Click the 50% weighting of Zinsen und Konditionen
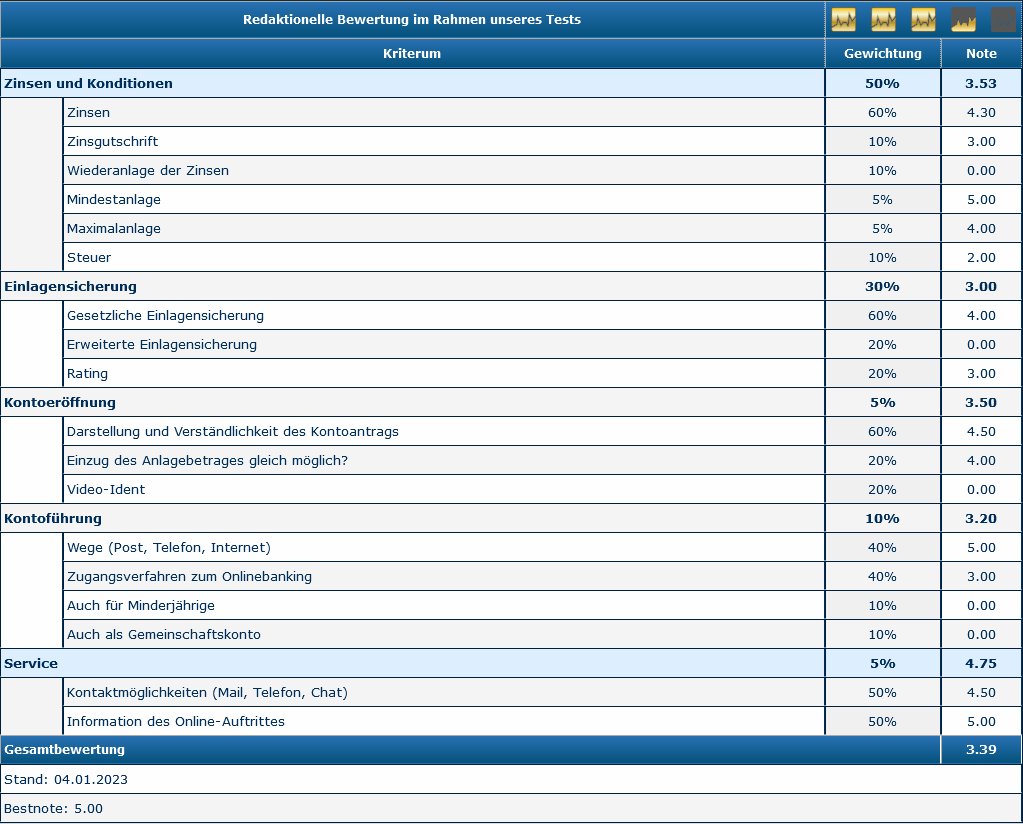 [x=882, y=84]
